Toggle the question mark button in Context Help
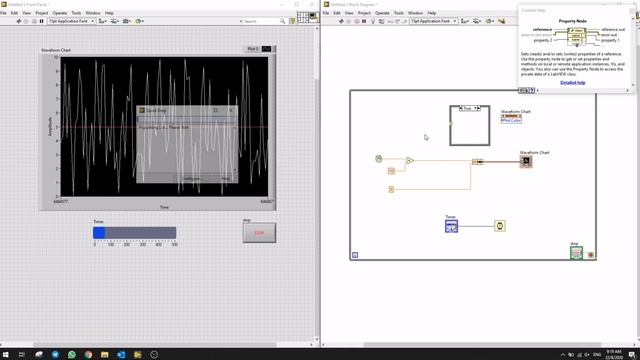The width and height of the screenshot is (640, 360). click(x=532, y=91)
